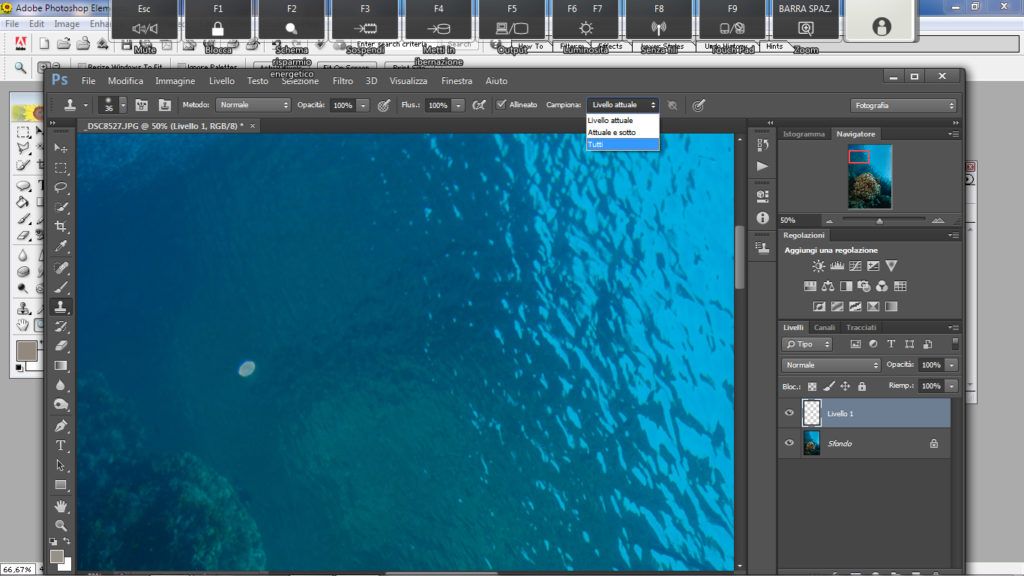
Task: Select the Lasso tool
Action: tap(61, 187)
